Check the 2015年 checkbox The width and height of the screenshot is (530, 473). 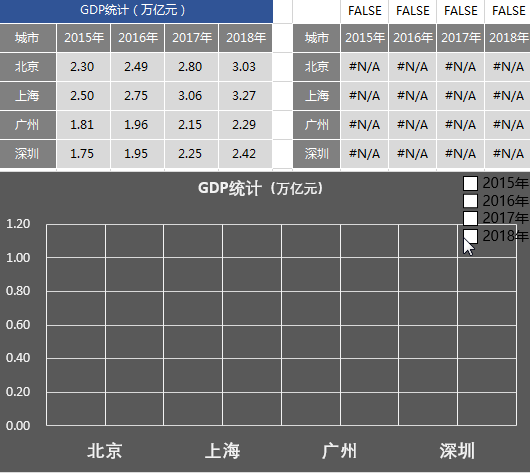point(470,183)
